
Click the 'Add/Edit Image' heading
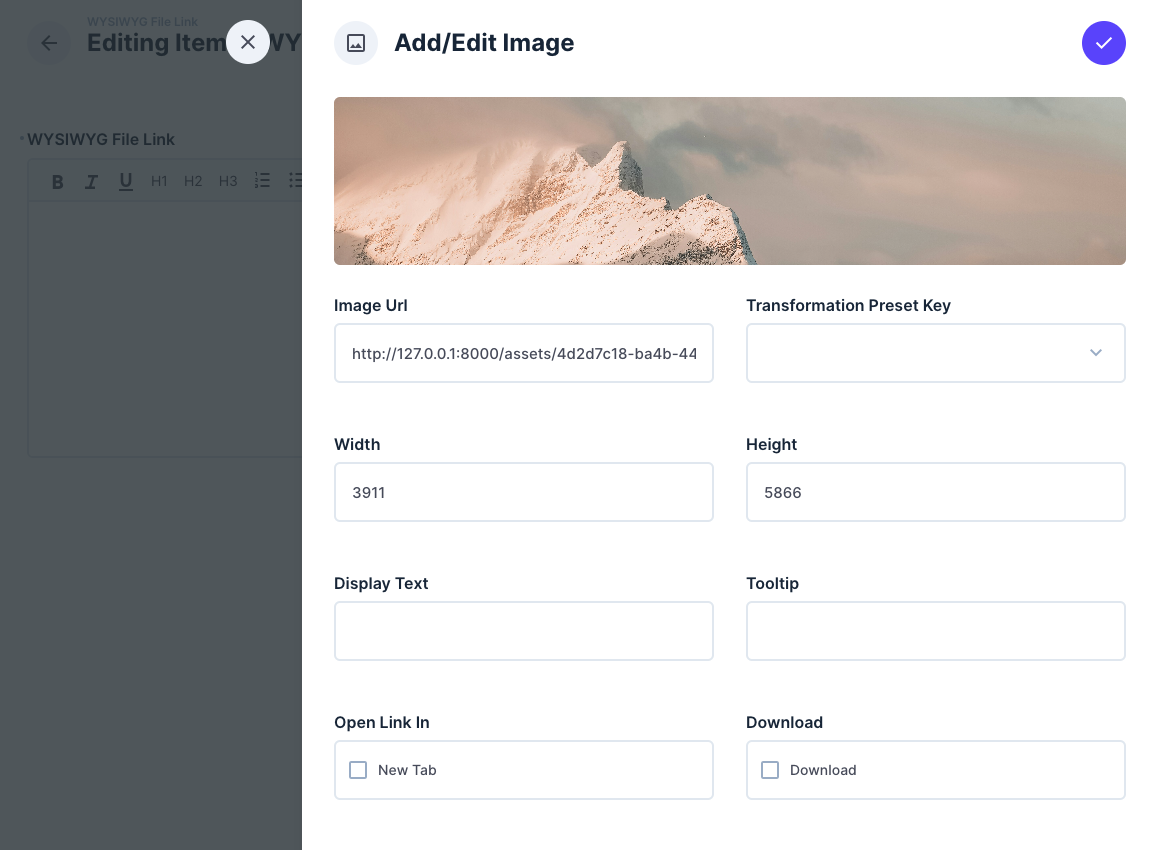484,43
